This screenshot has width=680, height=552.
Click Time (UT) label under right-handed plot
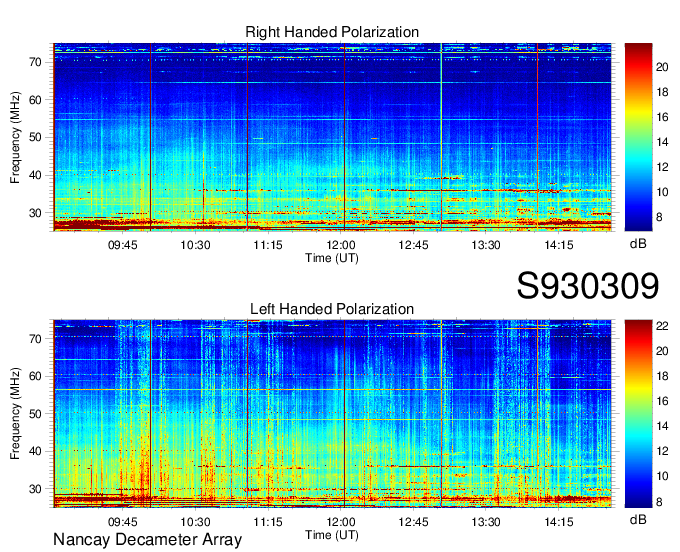coord(332,258)
